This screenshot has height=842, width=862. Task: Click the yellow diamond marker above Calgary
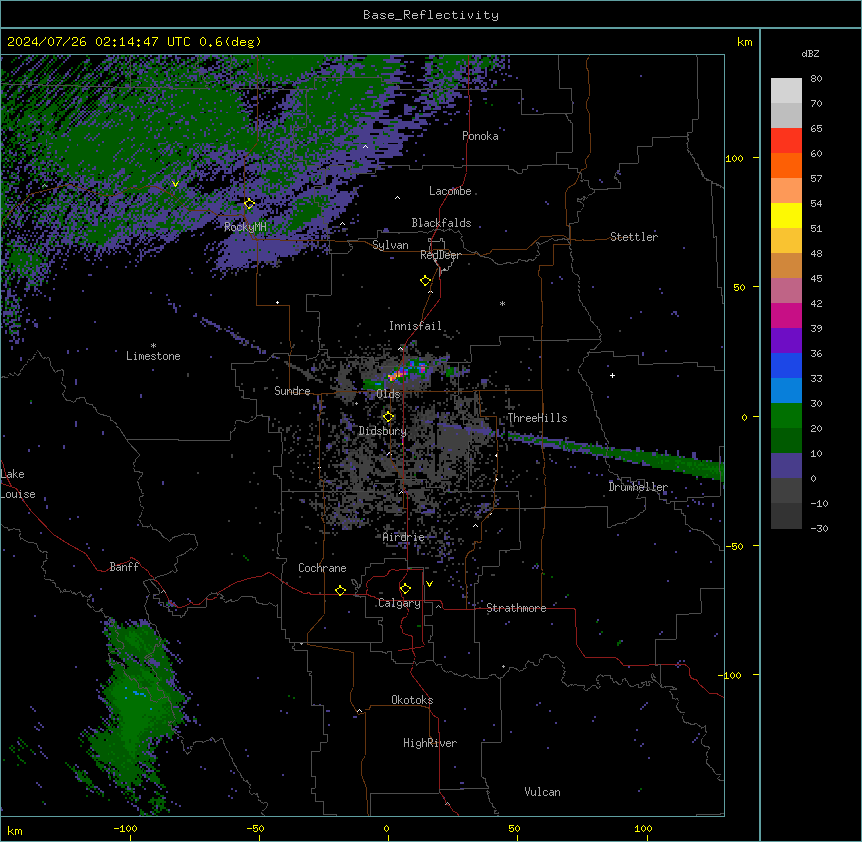(405, 589)
